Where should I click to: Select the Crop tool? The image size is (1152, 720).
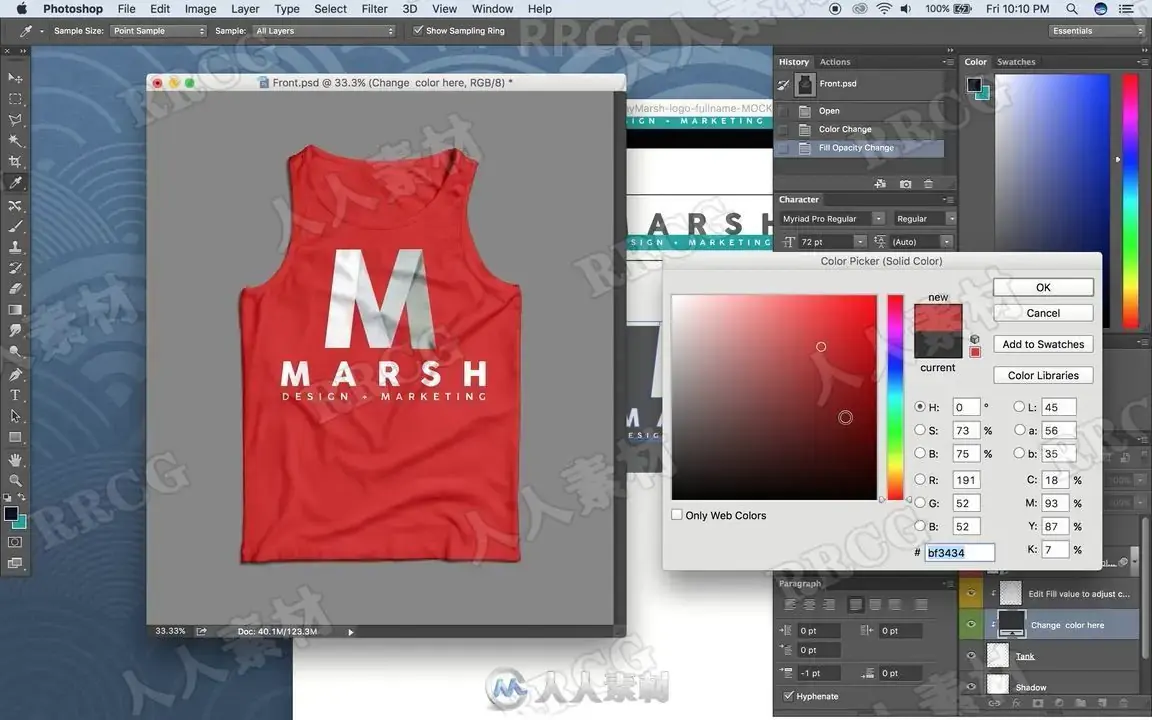tap(15, 162)
